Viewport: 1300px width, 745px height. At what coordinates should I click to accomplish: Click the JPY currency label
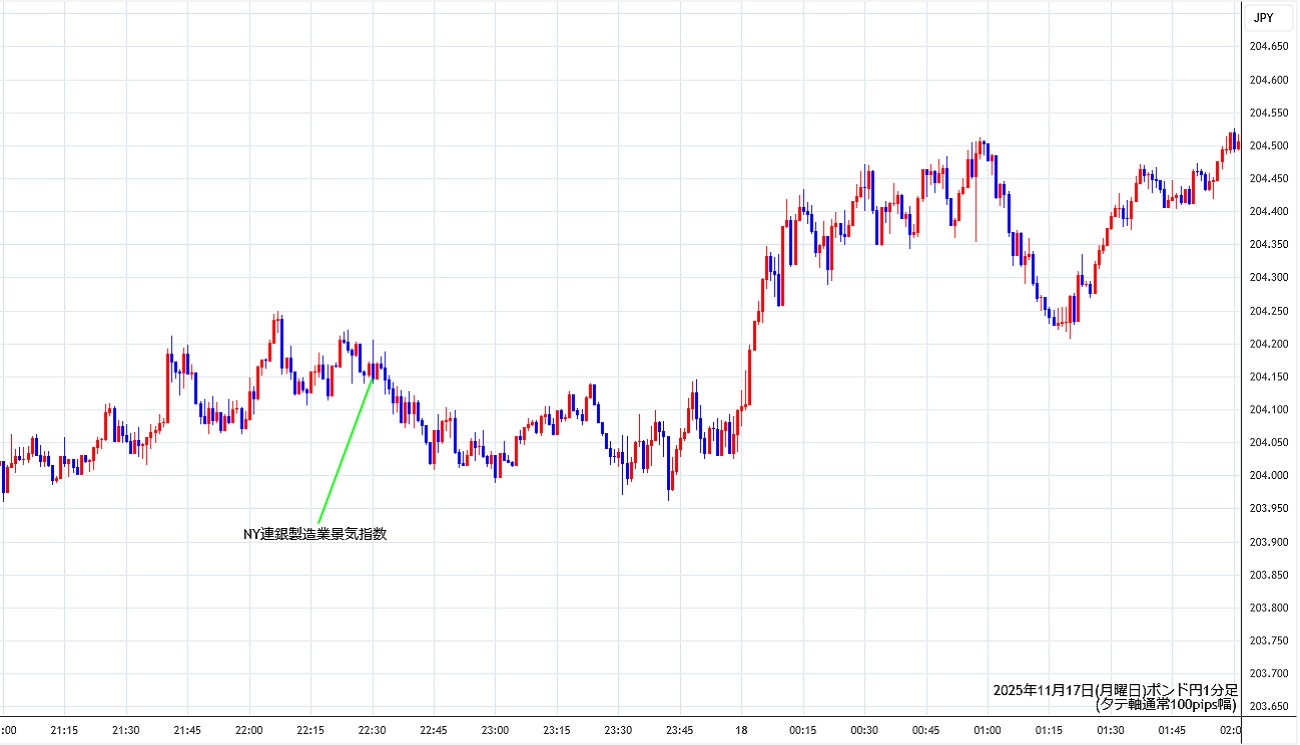tap(1263, 18)
